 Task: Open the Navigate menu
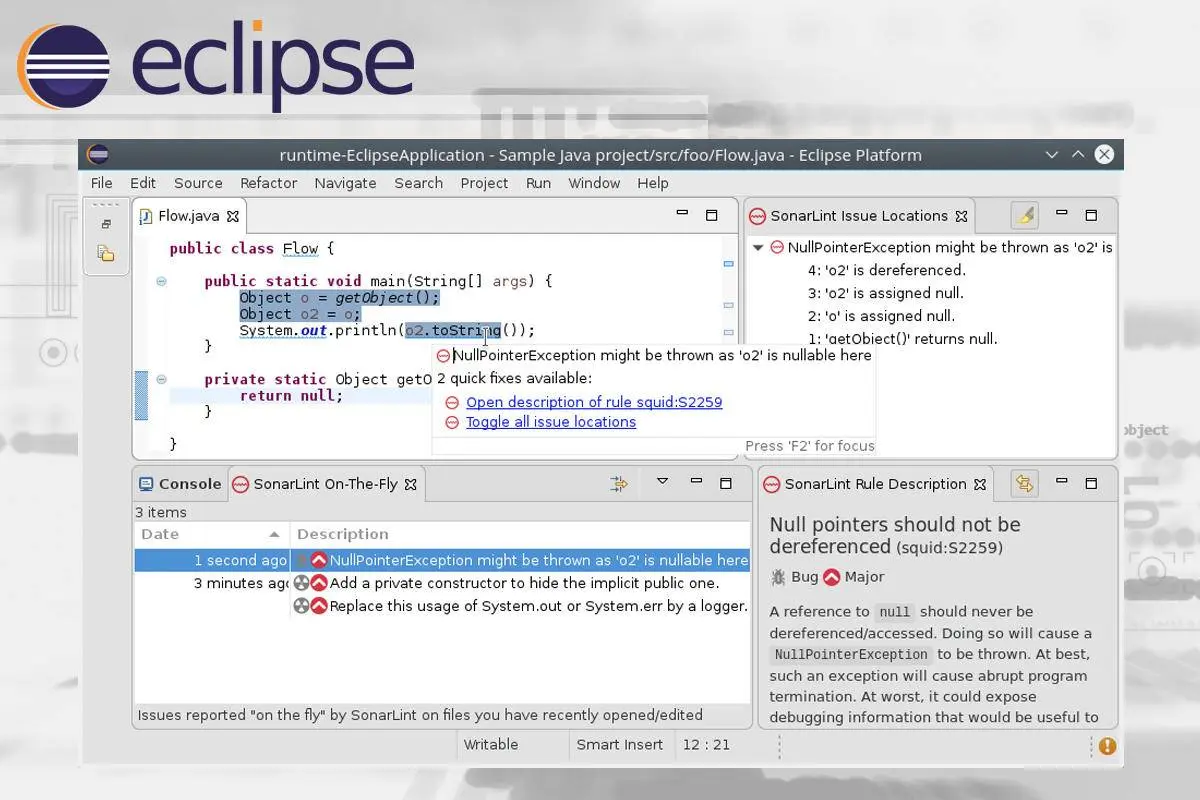click(346, 183)
